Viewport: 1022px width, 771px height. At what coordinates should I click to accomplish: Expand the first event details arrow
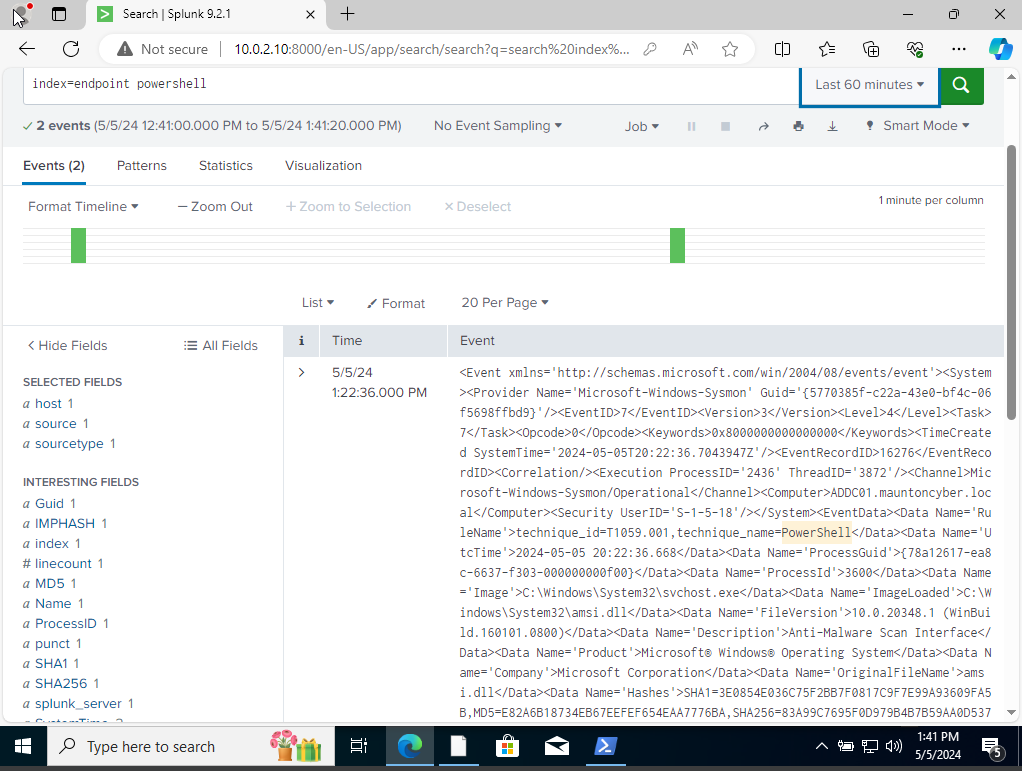[x=300, y=370]
